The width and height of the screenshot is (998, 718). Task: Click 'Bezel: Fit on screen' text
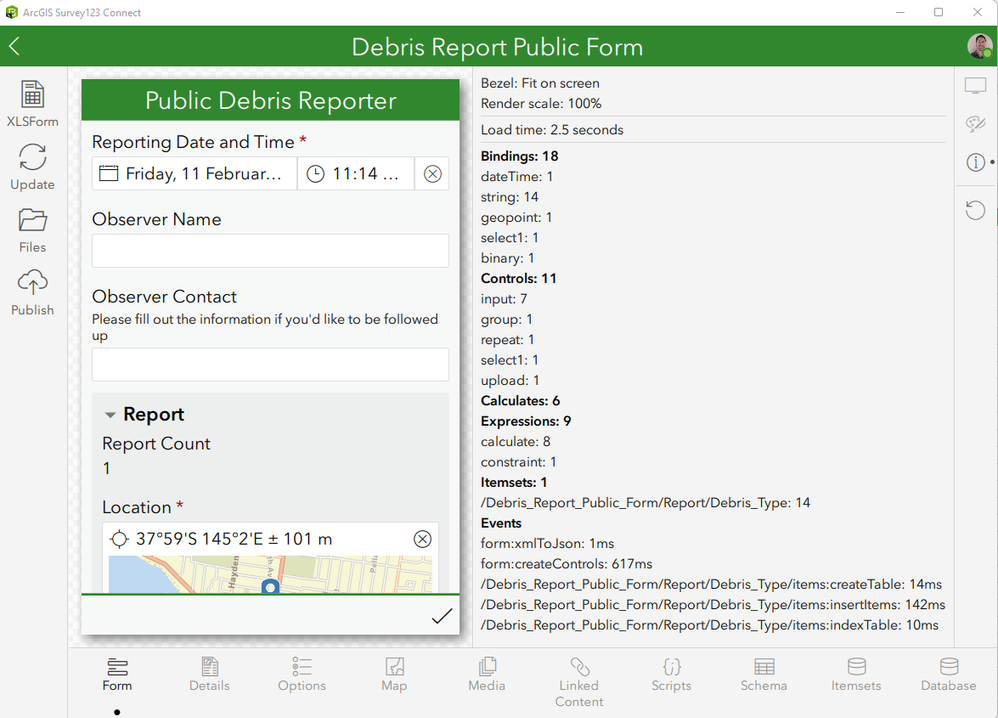click(x=540, y=83)
